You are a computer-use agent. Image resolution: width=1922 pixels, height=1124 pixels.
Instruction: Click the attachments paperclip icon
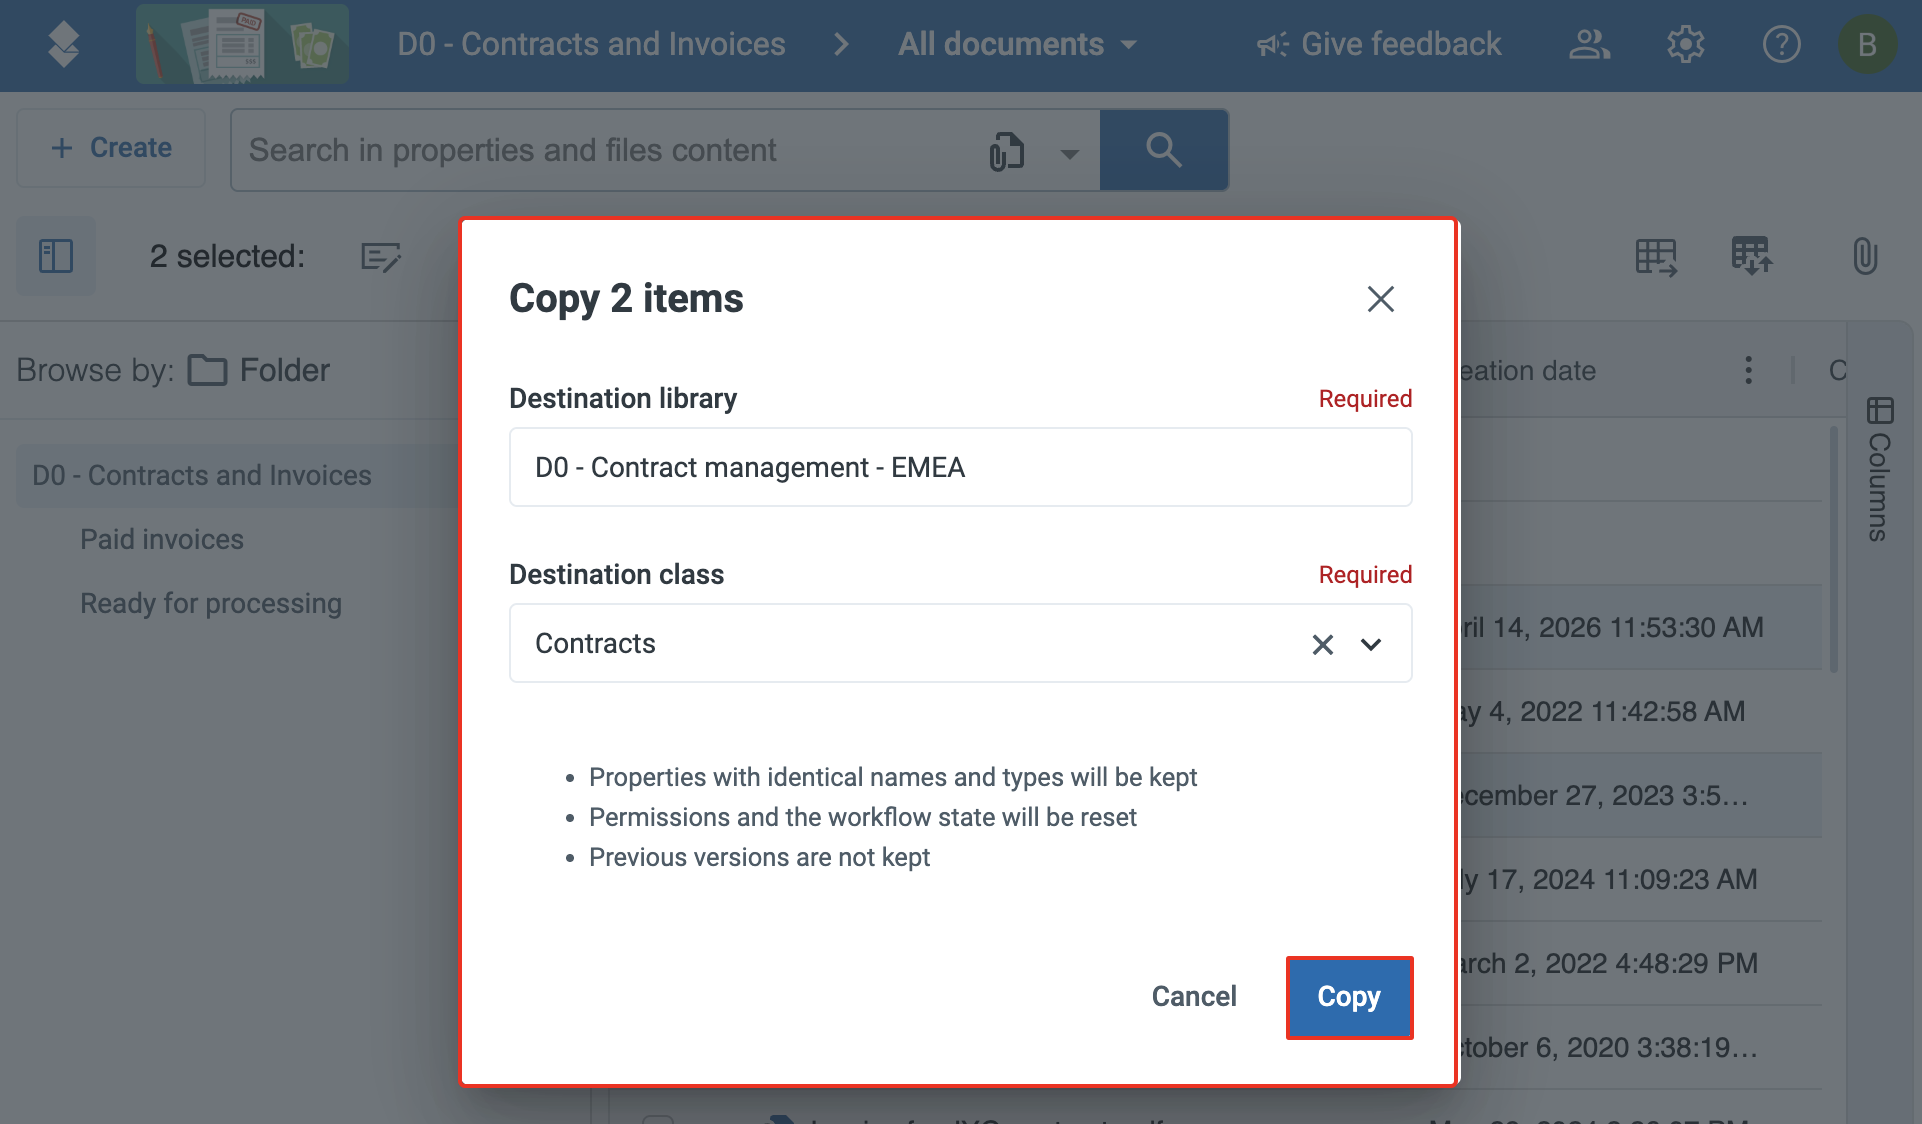point(1865,256)
